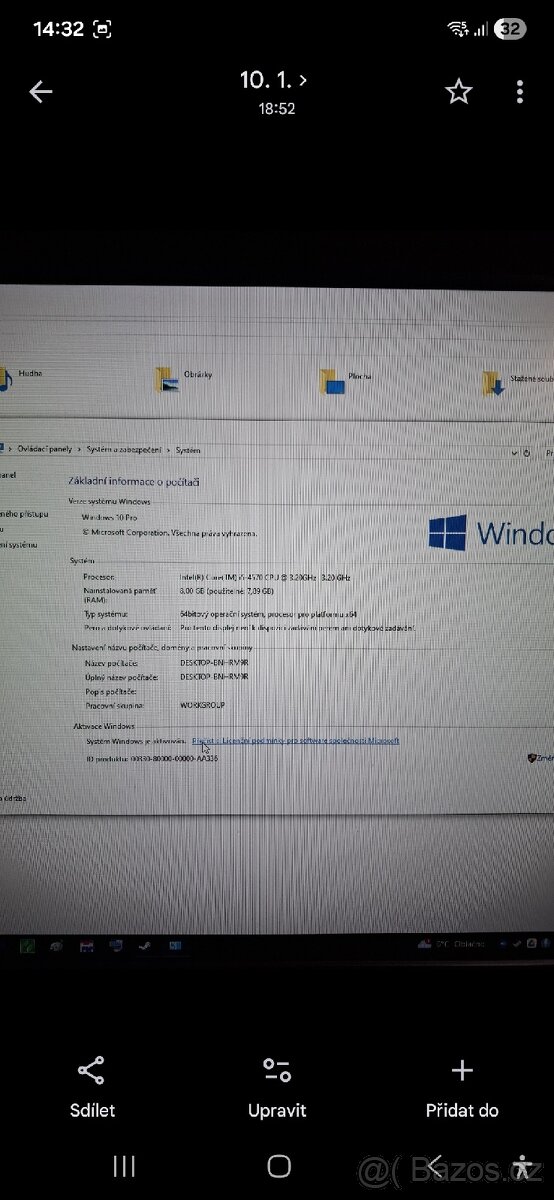This screenshot has height=1200, width=554.
Task: Click the Microsoft Corporation copyright line
Action: click(169, 533)
